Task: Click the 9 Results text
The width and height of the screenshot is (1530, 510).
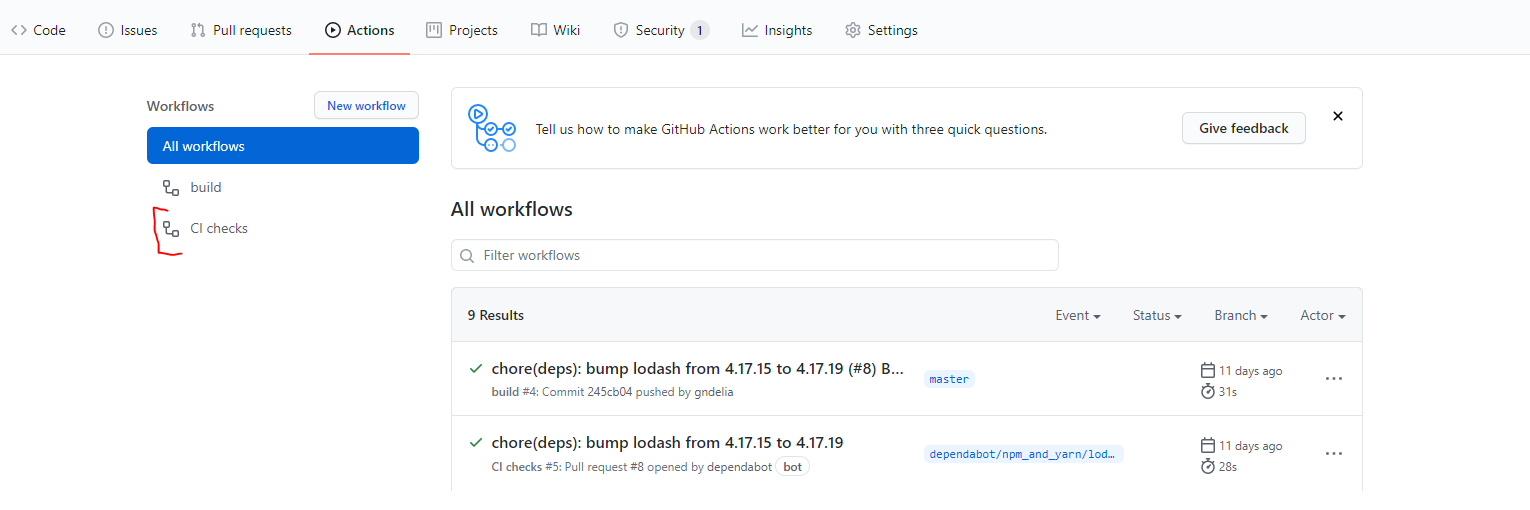Action: tap(496, 315)
